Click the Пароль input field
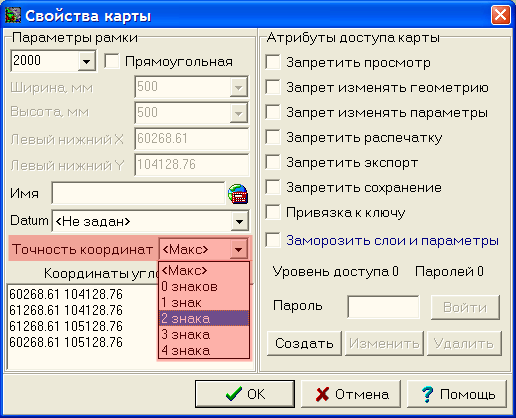Screen dimensions: 516x418 pos(383,307)
